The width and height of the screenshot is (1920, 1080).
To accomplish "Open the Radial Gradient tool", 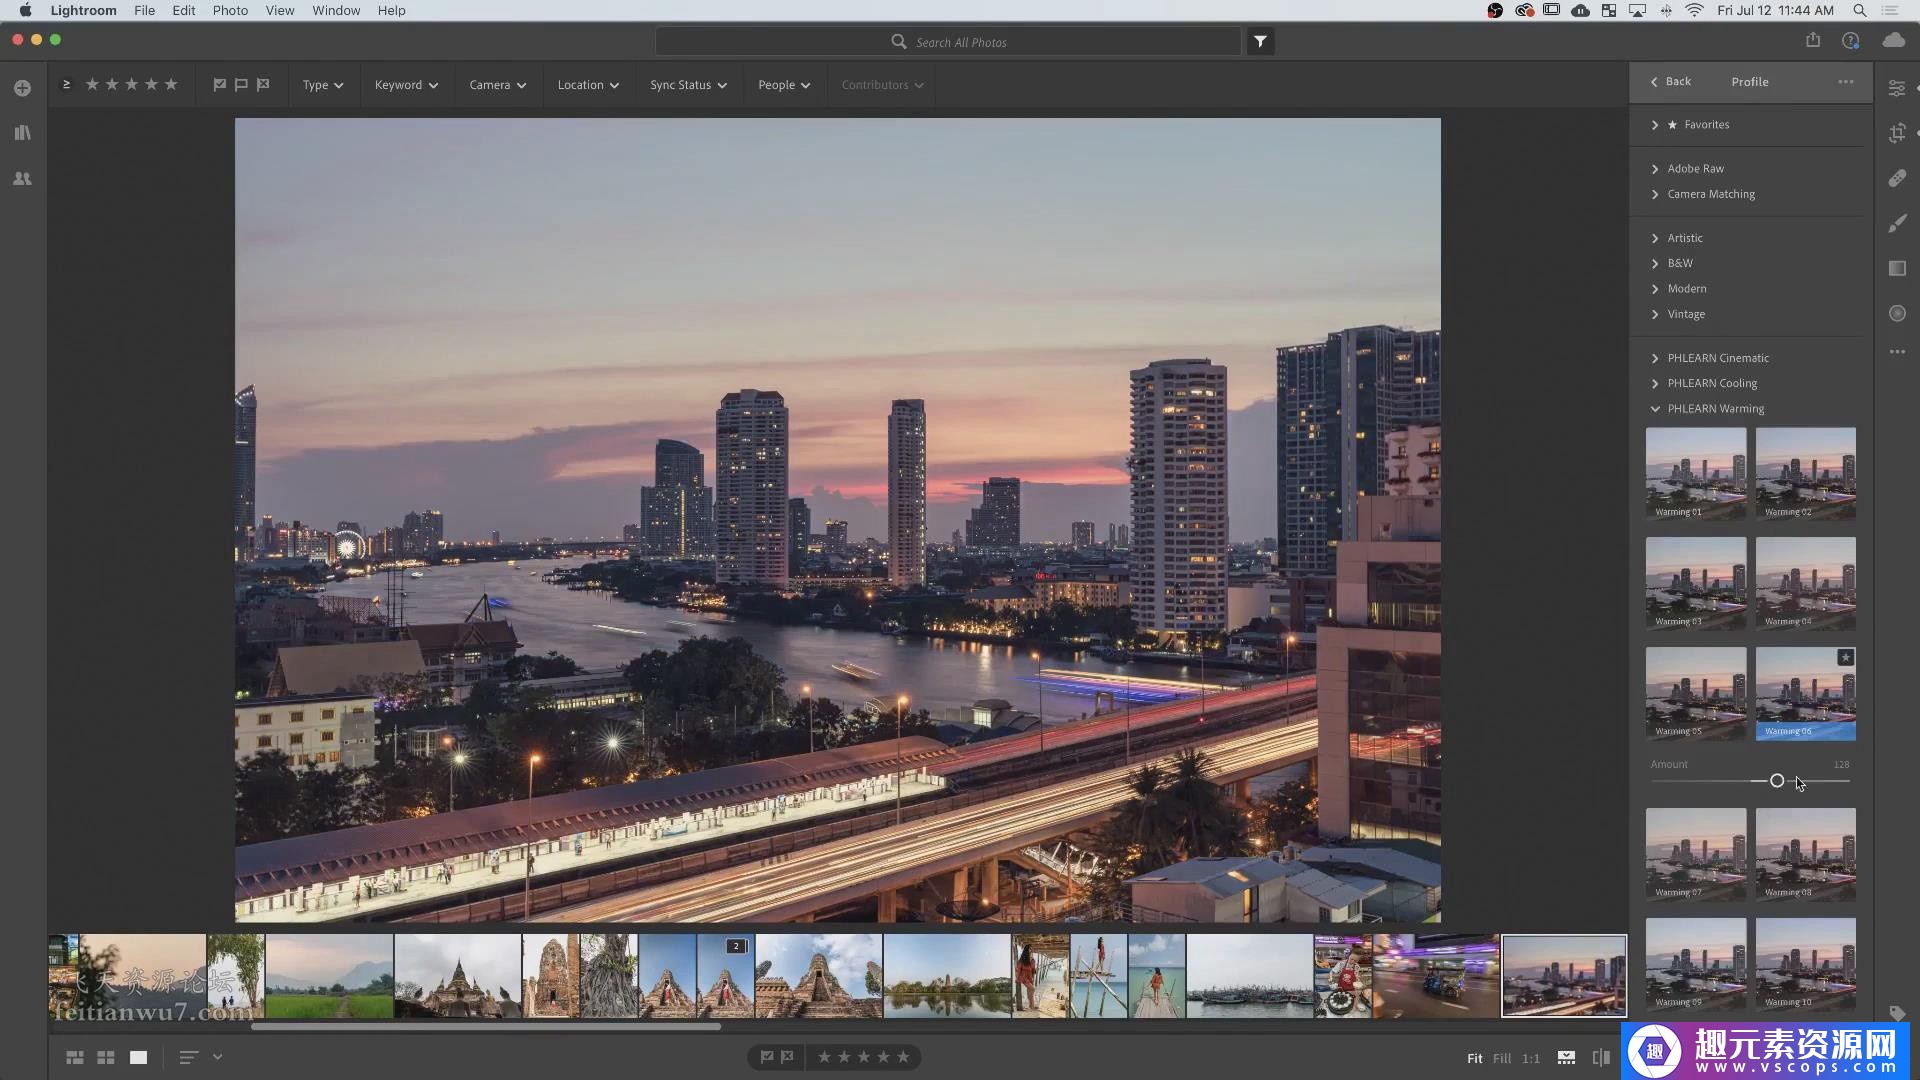I will (x=1897, y=313).
